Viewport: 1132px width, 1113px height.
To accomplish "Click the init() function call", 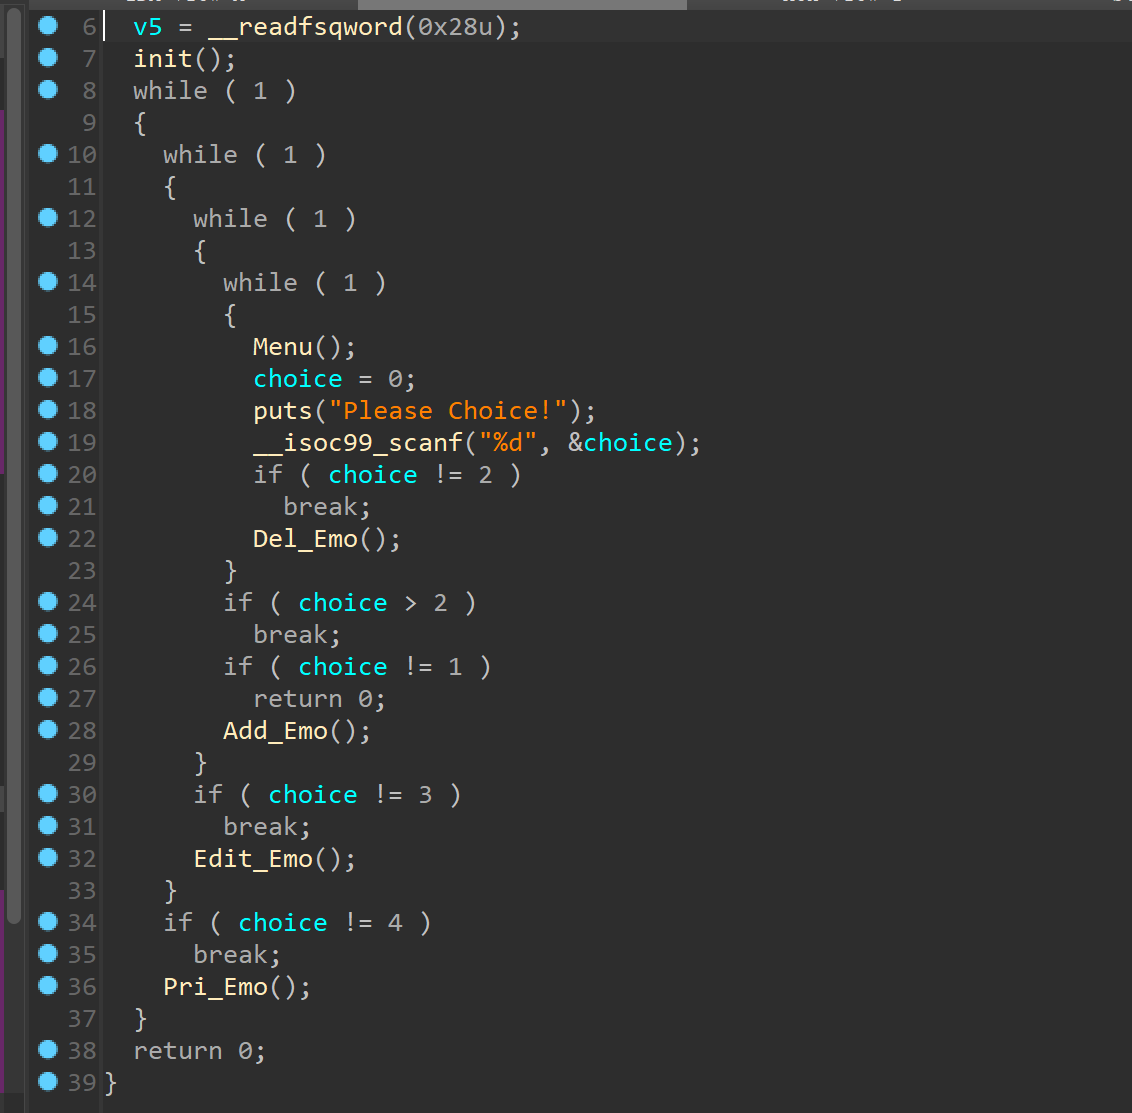I will [184, 59].
